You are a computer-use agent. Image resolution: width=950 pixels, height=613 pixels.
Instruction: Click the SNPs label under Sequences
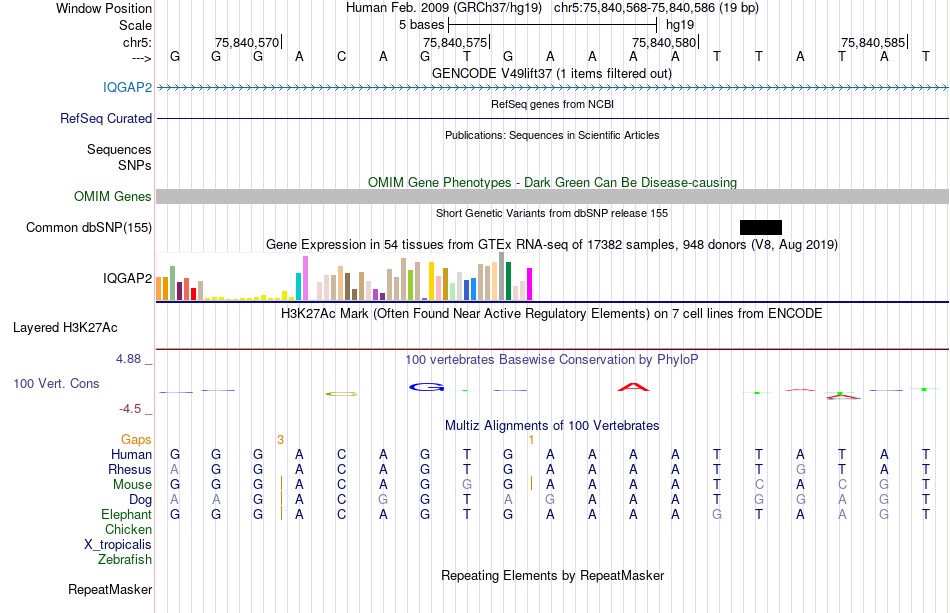coord(135,165)
